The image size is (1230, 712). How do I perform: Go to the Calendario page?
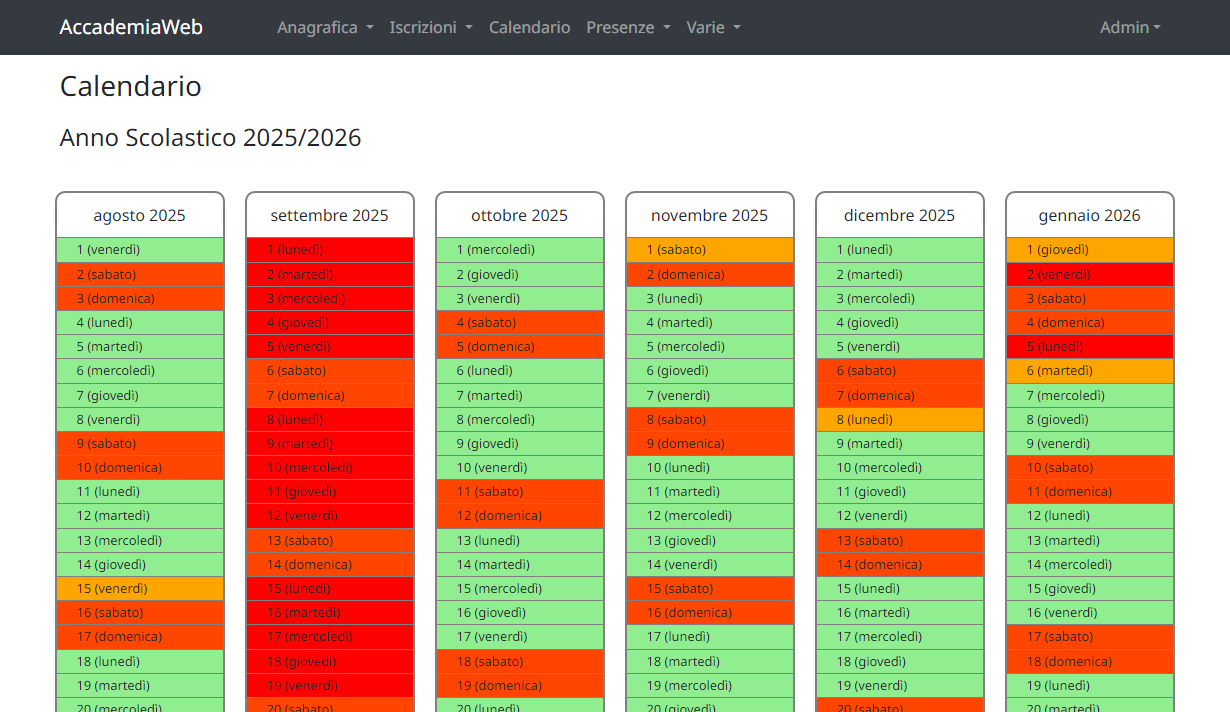(529, 27)
